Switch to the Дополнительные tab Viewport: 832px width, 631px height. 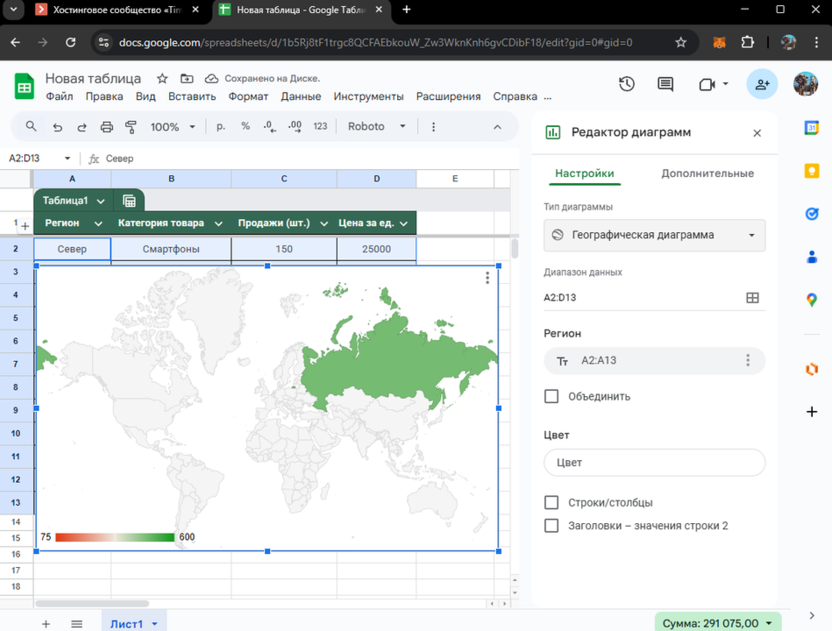pos(707,173)
